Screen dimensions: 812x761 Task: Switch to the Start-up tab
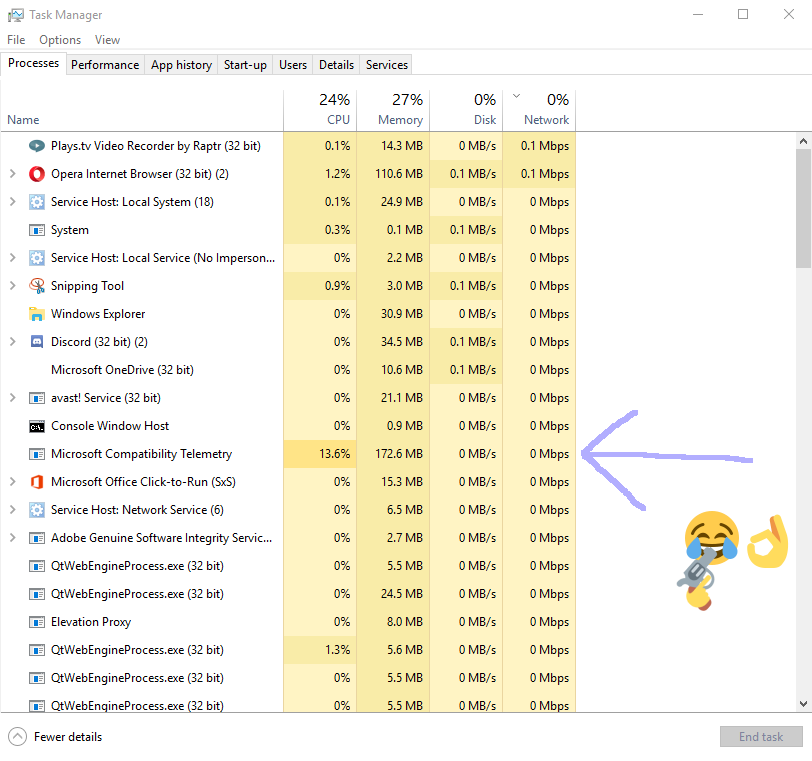pos(245,65)
